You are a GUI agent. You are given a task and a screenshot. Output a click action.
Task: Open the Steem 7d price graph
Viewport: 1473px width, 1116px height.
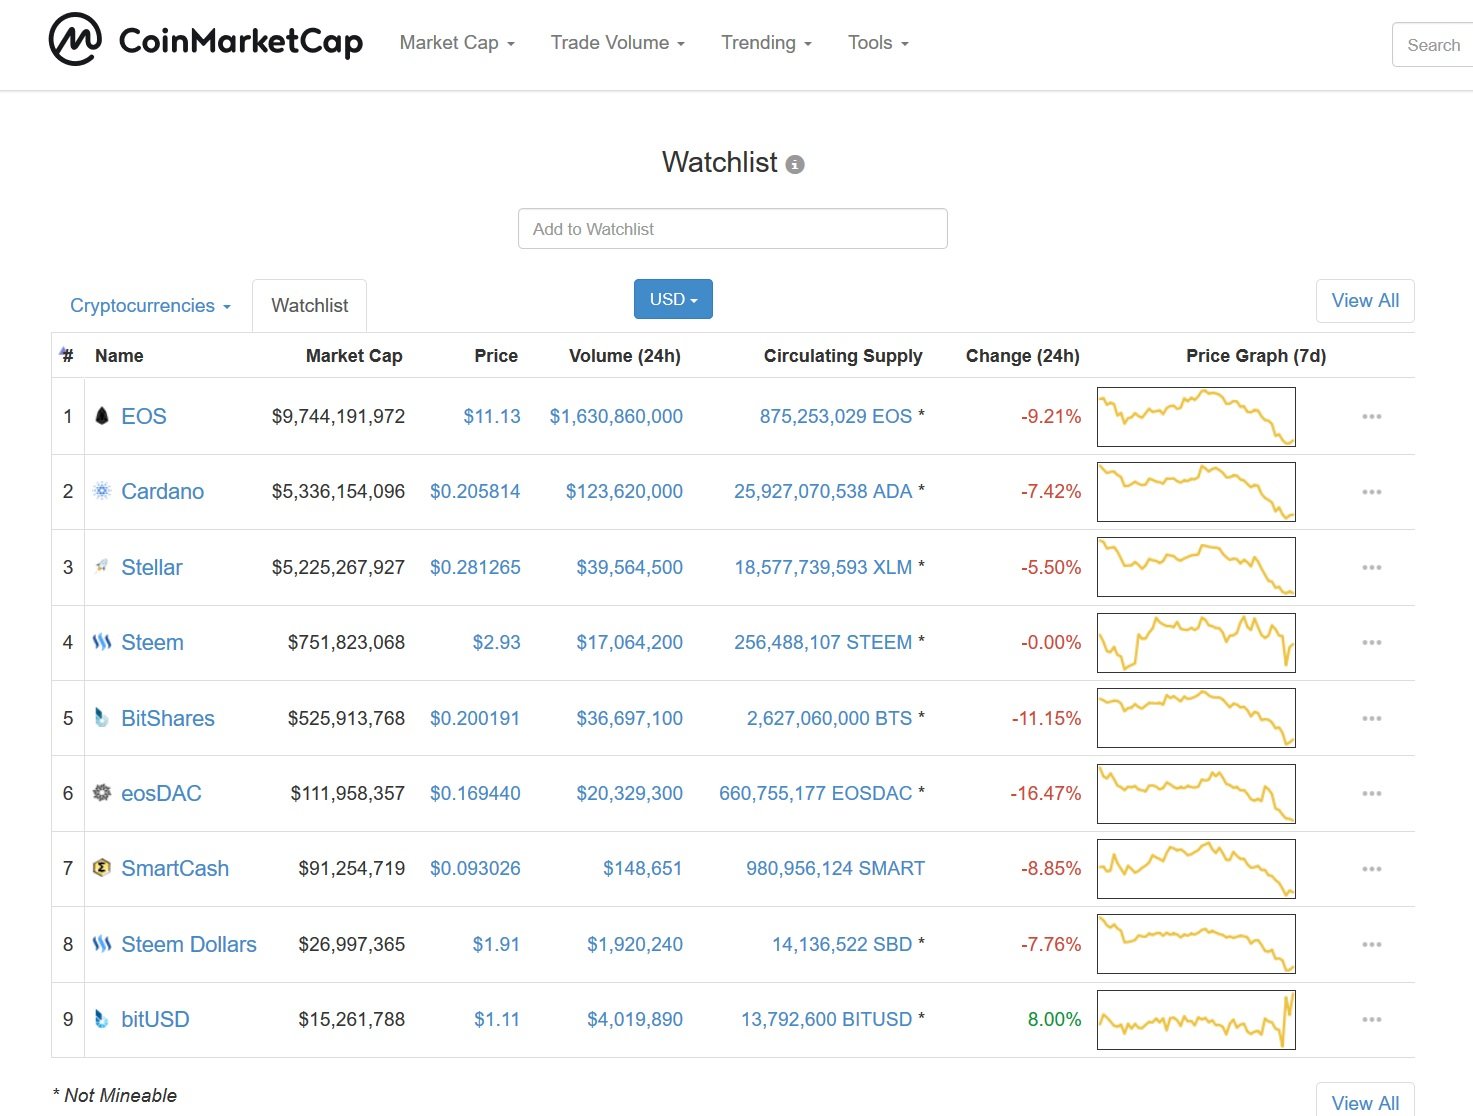click(1196, 642)
